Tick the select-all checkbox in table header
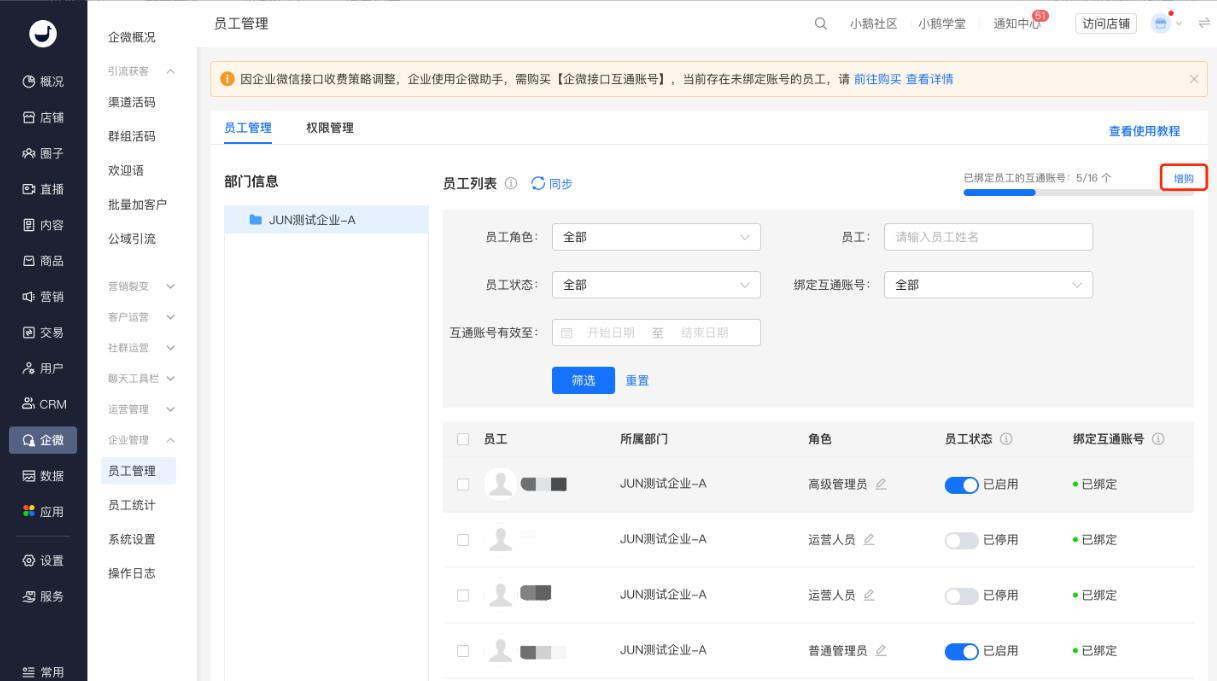The width and height of the screenshot is (1217, 681). pyautogui.click(x=462, y=439)
